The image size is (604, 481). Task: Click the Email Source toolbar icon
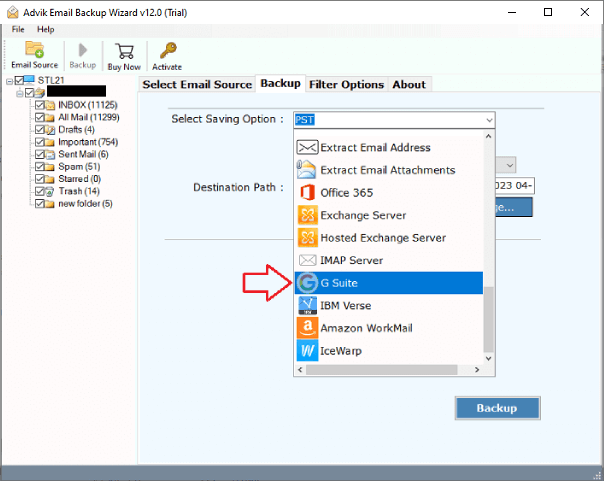34,55
